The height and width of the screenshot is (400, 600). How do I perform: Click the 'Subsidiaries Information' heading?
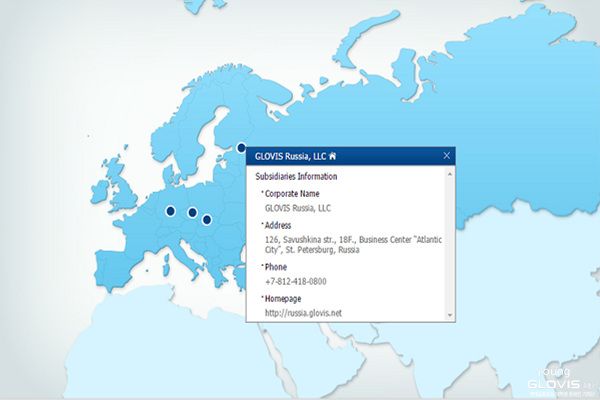[x=296, y=176]
